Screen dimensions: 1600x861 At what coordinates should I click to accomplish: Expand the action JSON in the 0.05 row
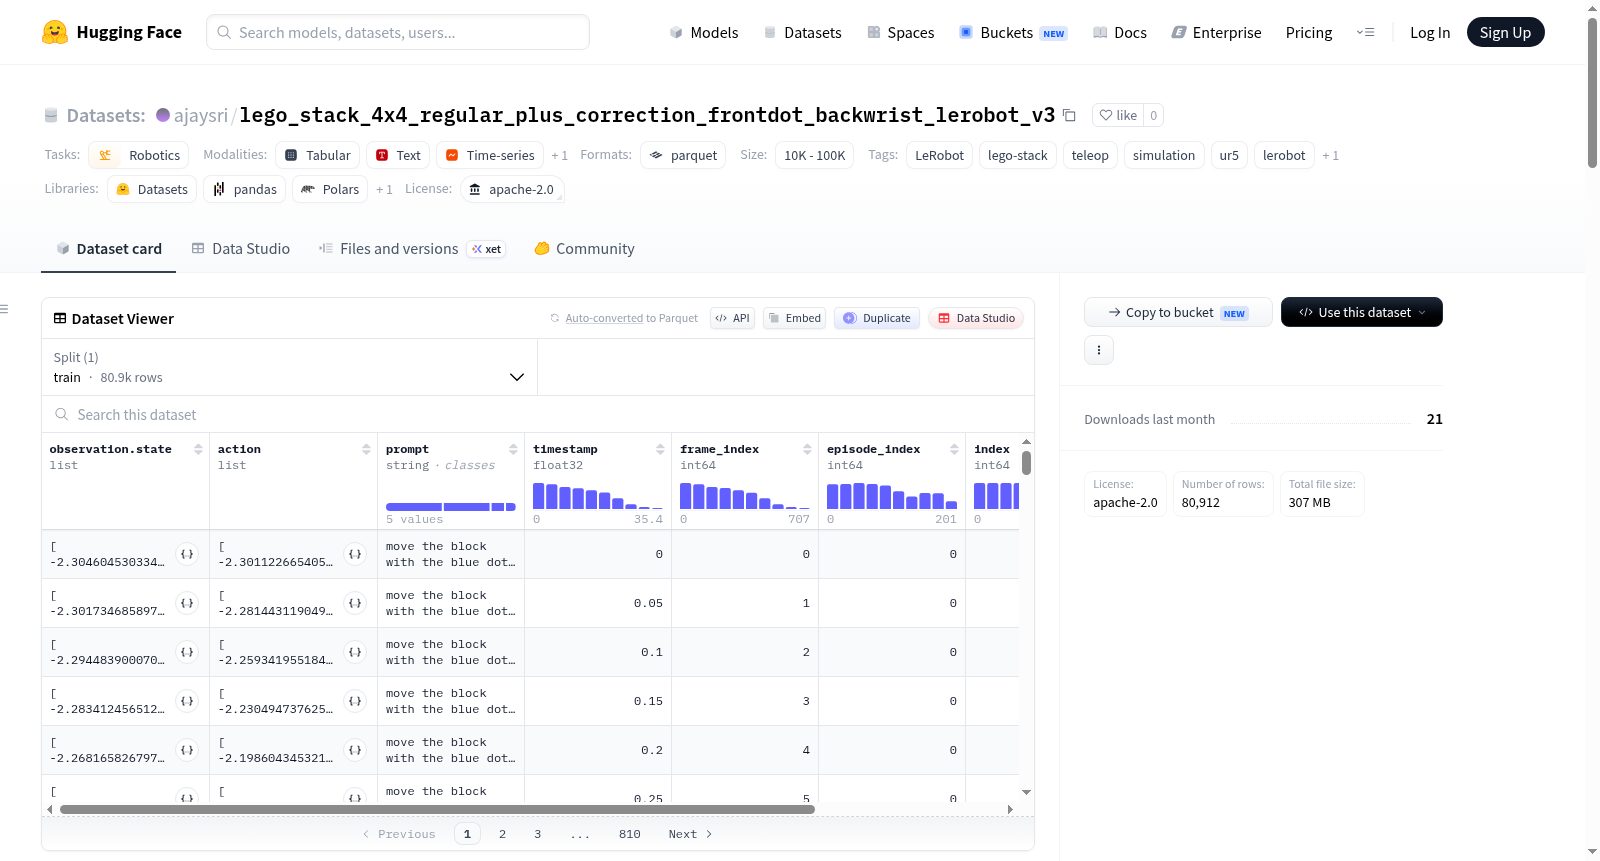point(355,603)
